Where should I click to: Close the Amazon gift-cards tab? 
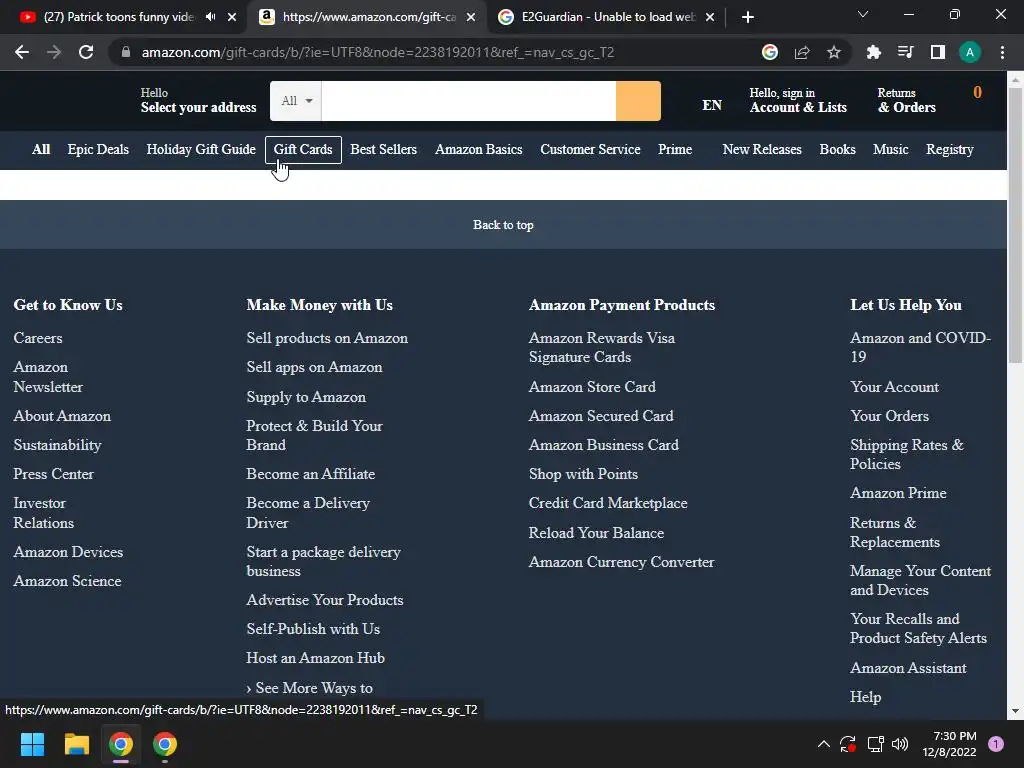471,17
